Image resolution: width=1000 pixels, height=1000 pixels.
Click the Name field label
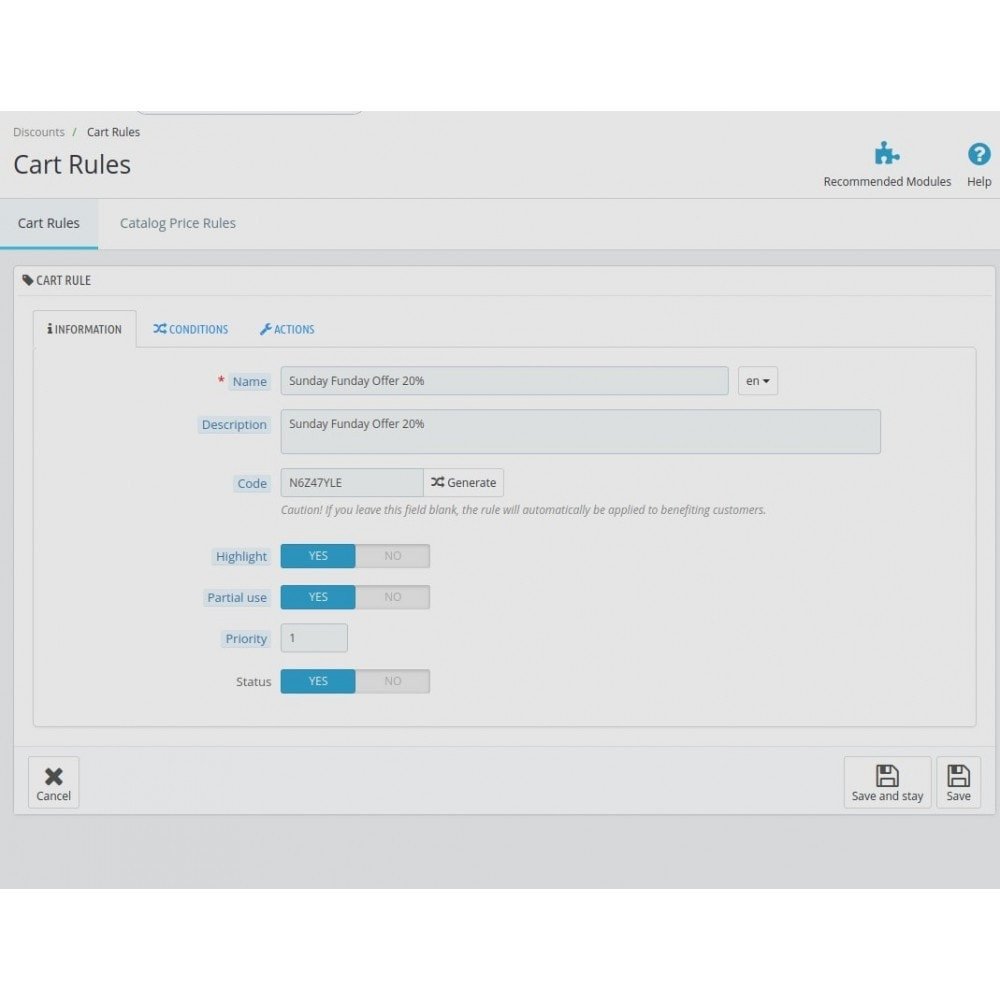pyautogui.click(x=249, y=381)
